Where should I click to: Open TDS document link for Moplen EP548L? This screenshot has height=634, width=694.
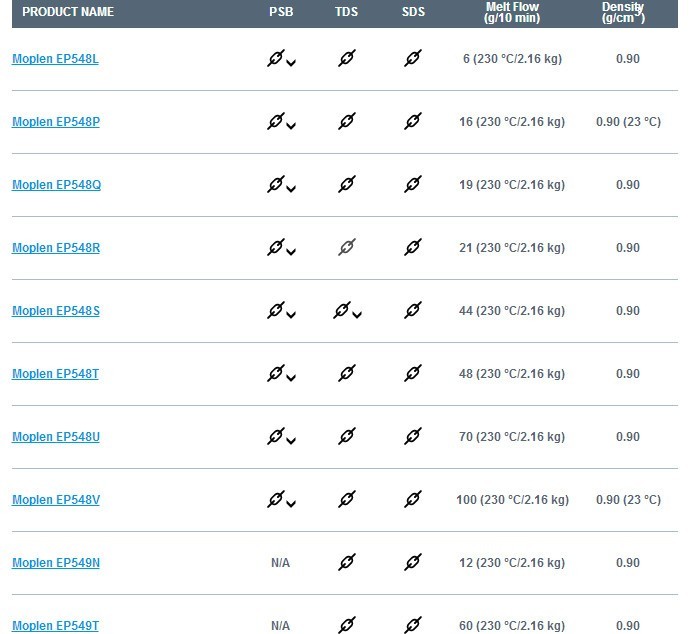pyautogui.click(x=347, y=58)
